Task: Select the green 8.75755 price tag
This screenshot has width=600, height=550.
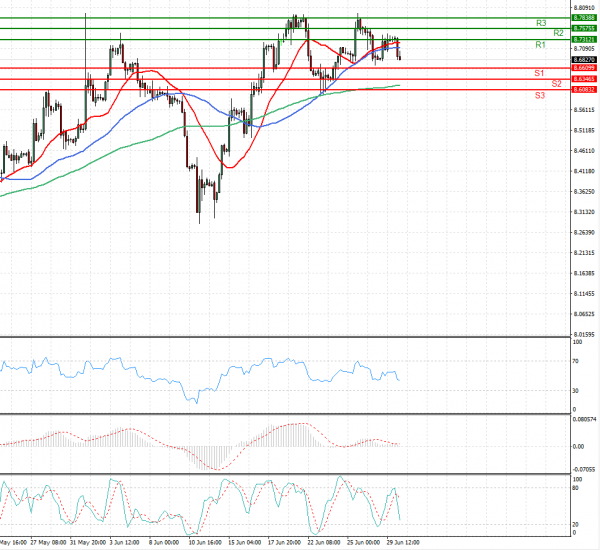Action: 584,28
